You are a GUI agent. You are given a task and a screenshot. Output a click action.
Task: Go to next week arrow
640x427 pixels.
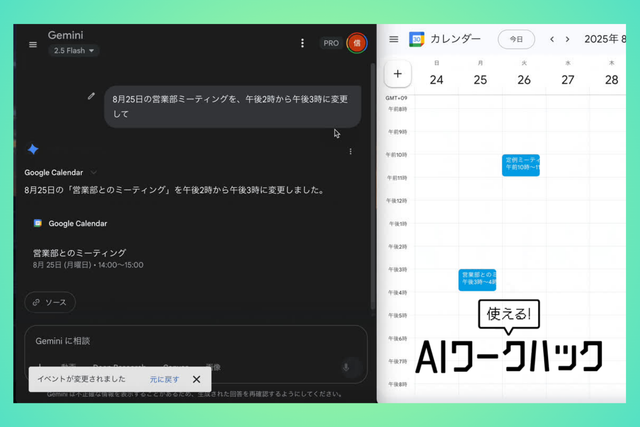click(x=568, y=39)
